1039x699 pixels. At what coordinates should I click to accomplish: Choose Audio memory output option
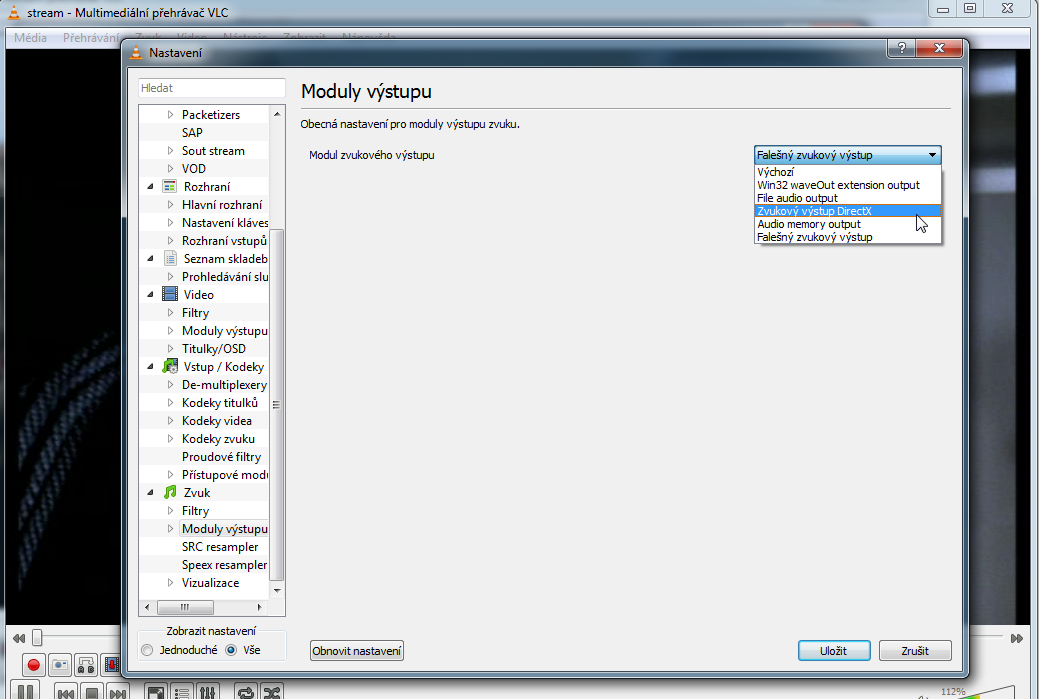click(x=848, y=224)
